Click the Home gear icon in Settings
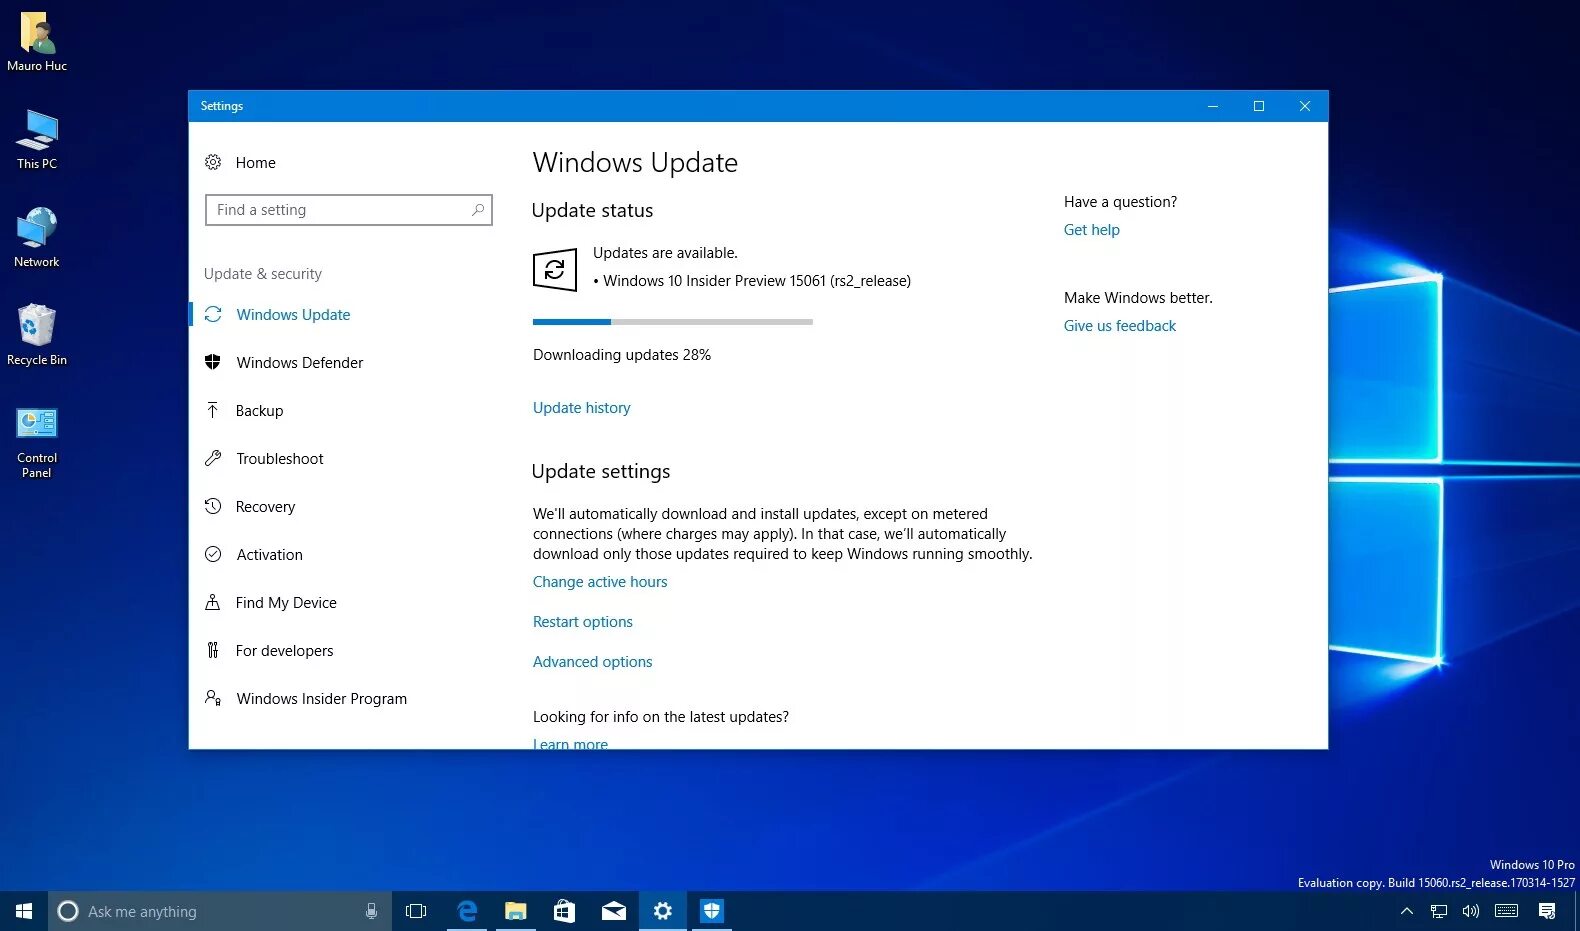This screenshot has width=1580, height=931. (x=213, y=162)
